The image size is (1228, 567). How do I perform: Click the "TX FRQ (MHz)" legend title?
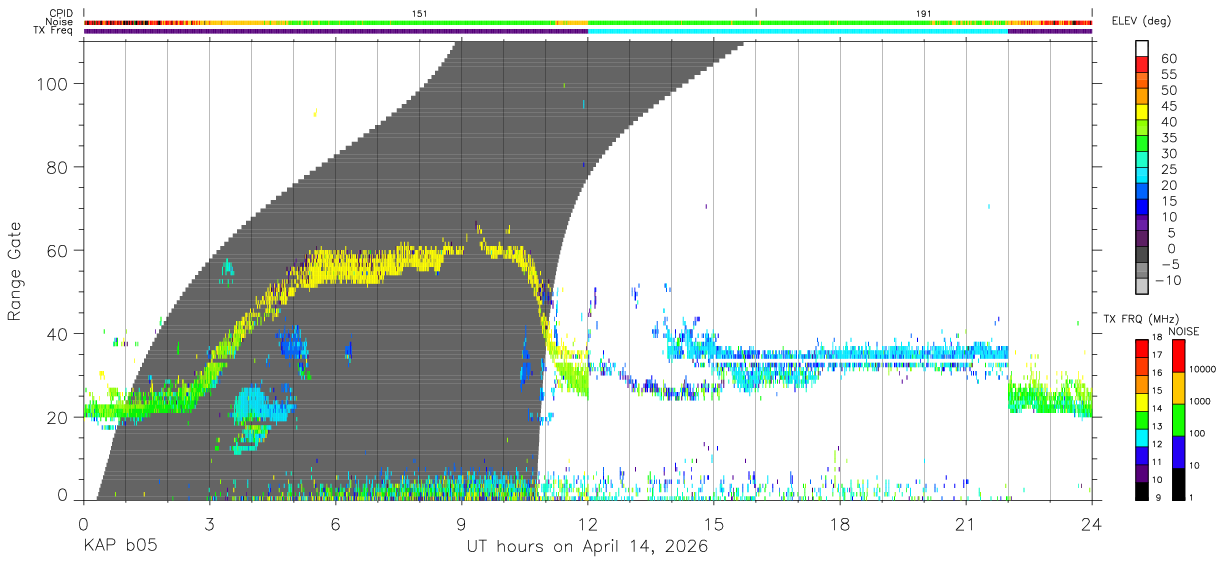pyautogui.click(x=1140, y=319)
